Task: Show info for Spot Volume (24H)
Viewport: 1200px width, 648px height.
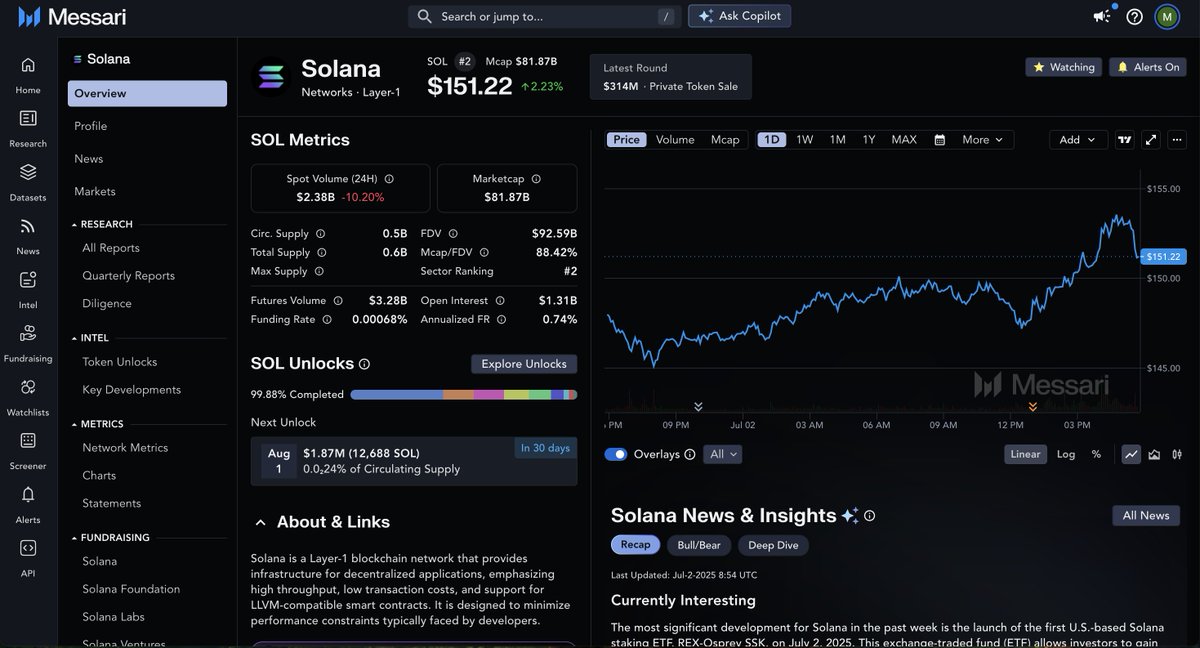Action: [x=389, y=179]
